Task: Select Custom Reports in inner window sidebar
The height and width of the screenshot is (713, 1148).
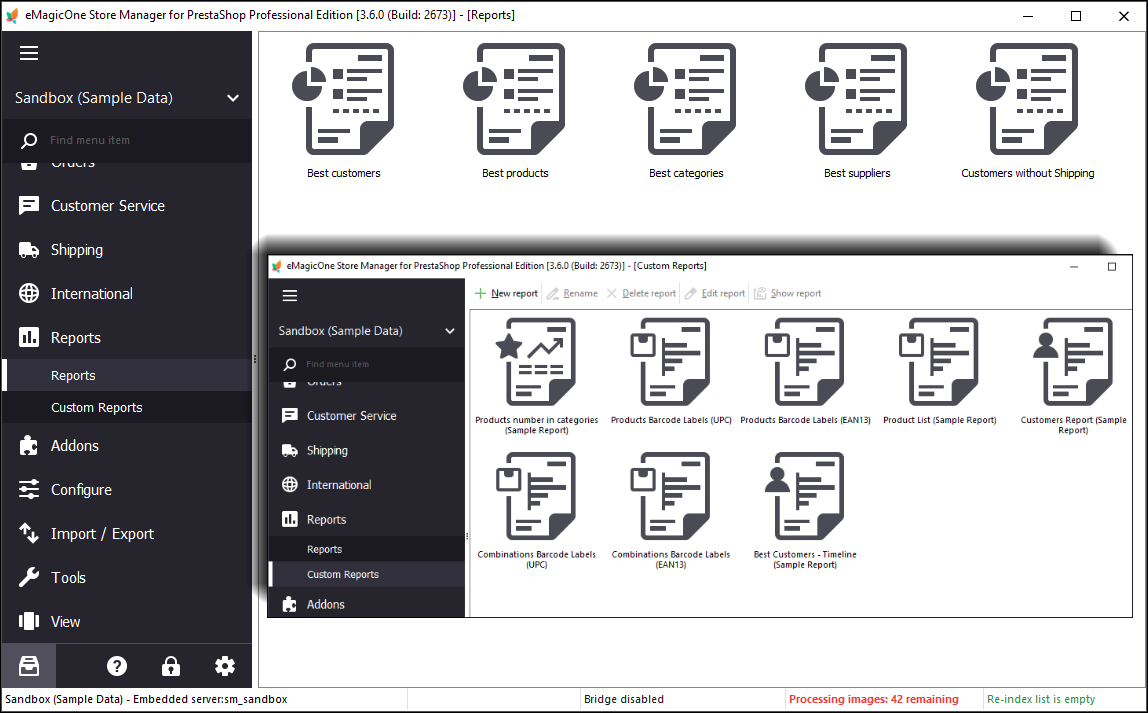Action: [x=366, y=574]
